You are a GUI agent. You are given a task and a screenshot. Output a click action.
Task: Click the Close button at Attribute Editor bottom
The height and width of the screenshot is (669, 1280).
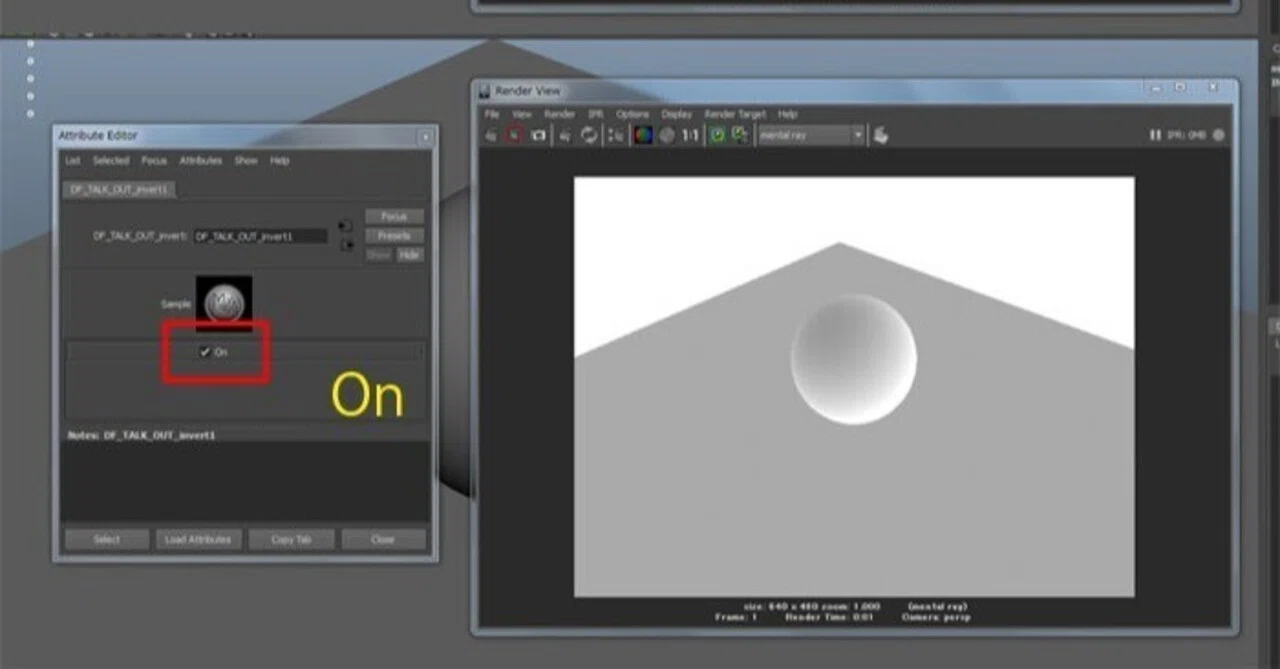(383, 539)
